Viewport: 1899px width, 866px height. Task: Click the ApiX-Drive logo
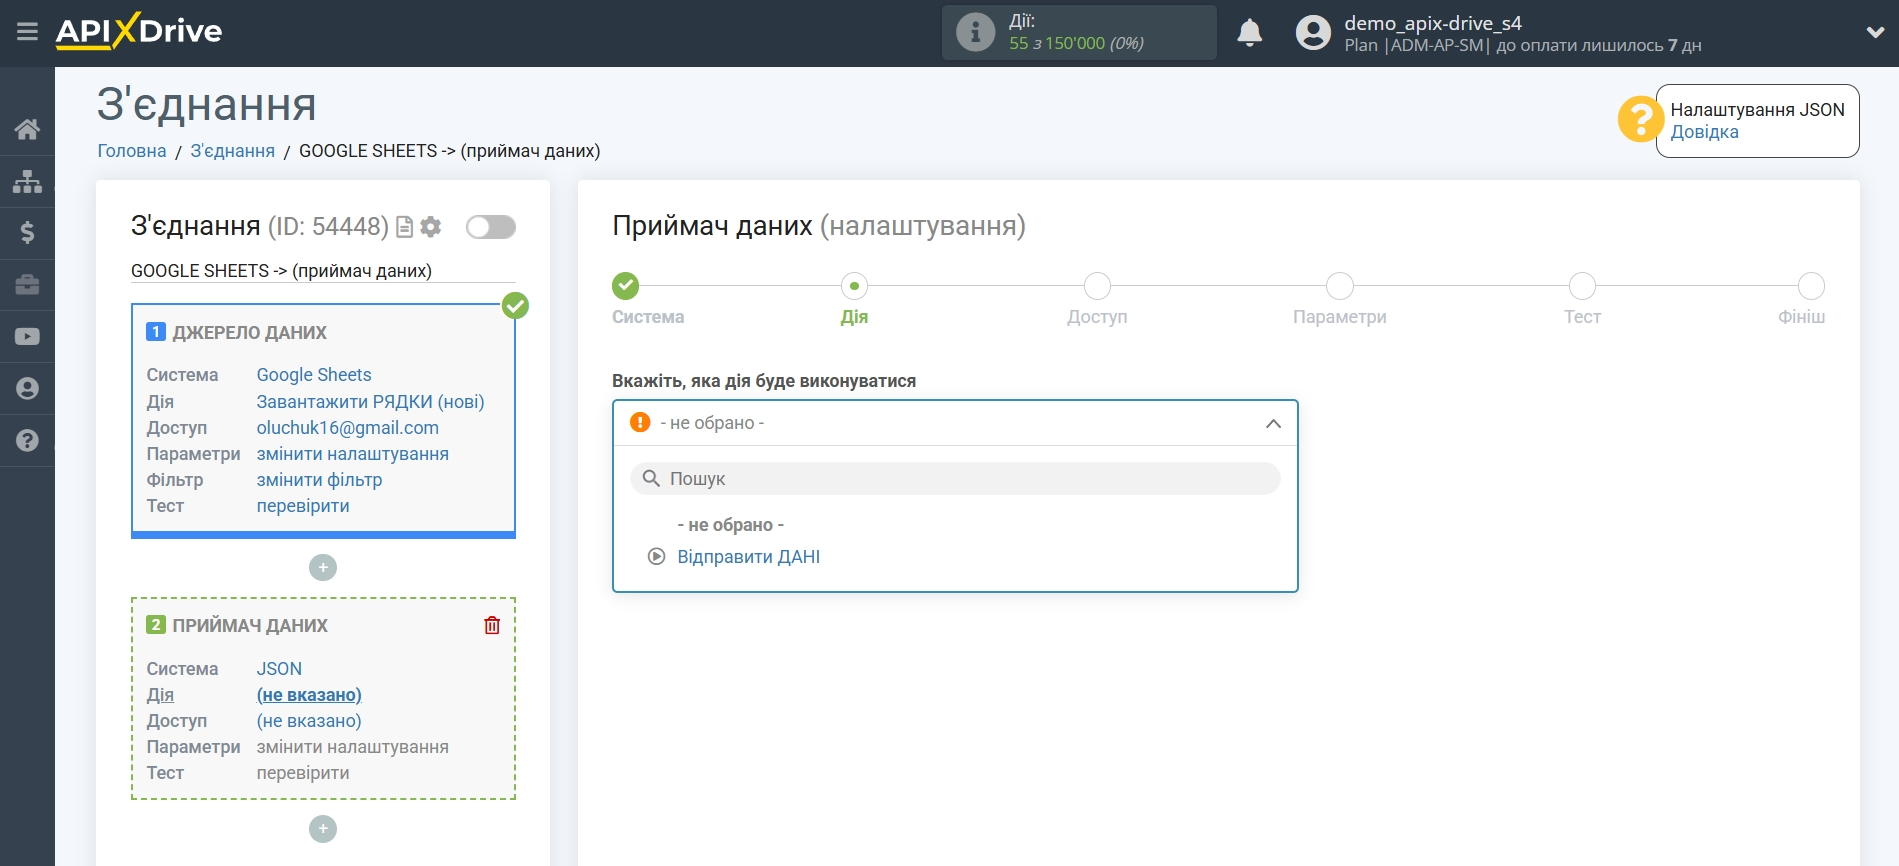[139, 31]
